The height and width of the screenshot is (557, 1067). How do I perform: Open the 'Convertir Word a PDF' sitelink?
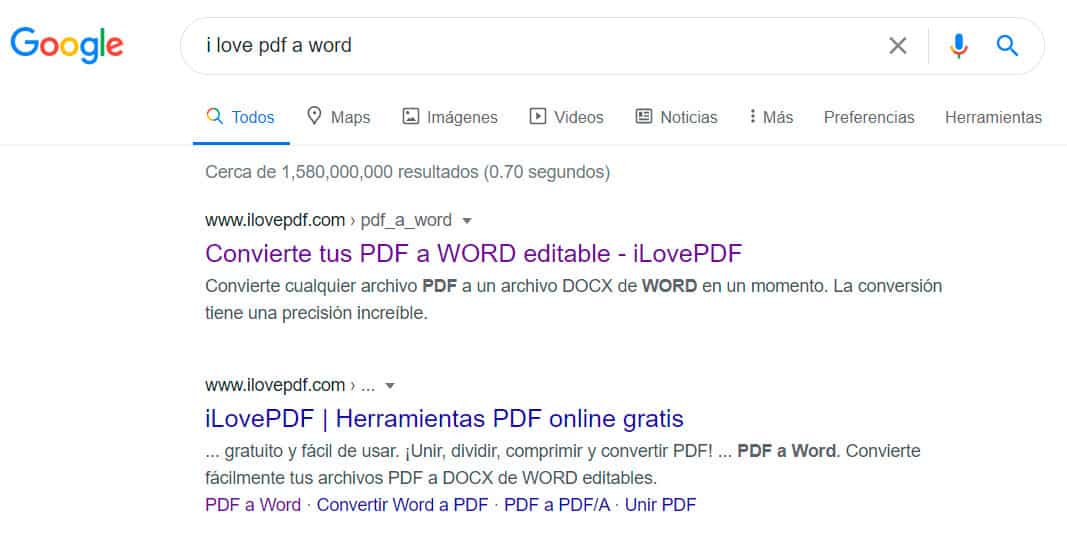coord(402,505)
